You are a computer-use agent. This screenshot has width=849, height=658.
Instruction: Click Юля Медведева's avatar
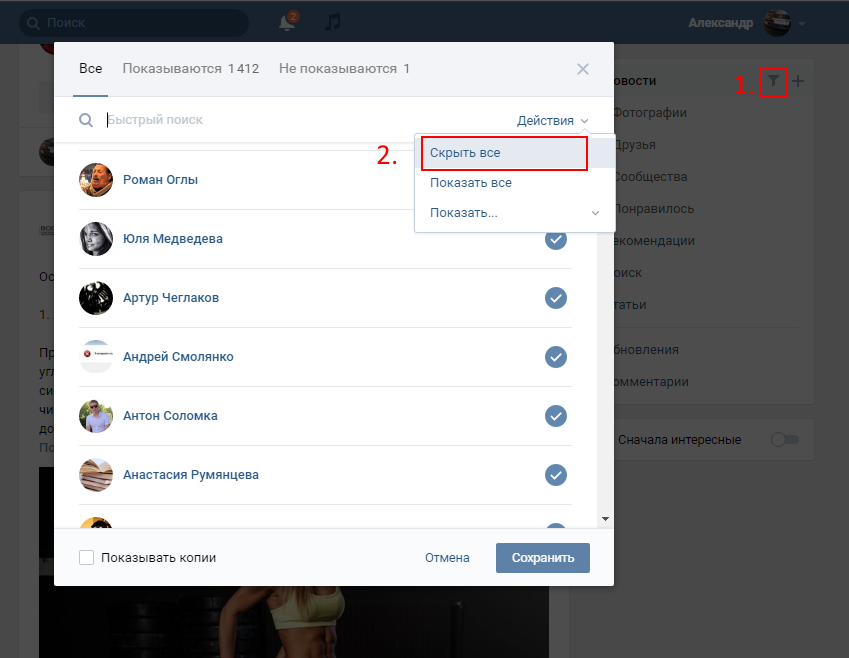tap(96, 239)
